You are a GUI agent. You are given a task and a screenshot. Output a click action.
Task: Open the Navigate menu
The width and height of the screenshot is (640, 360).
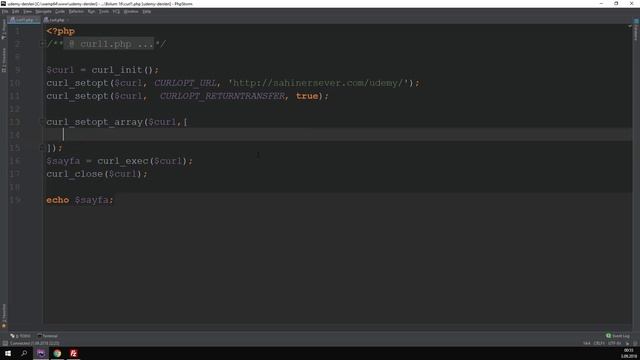point(43,11)
